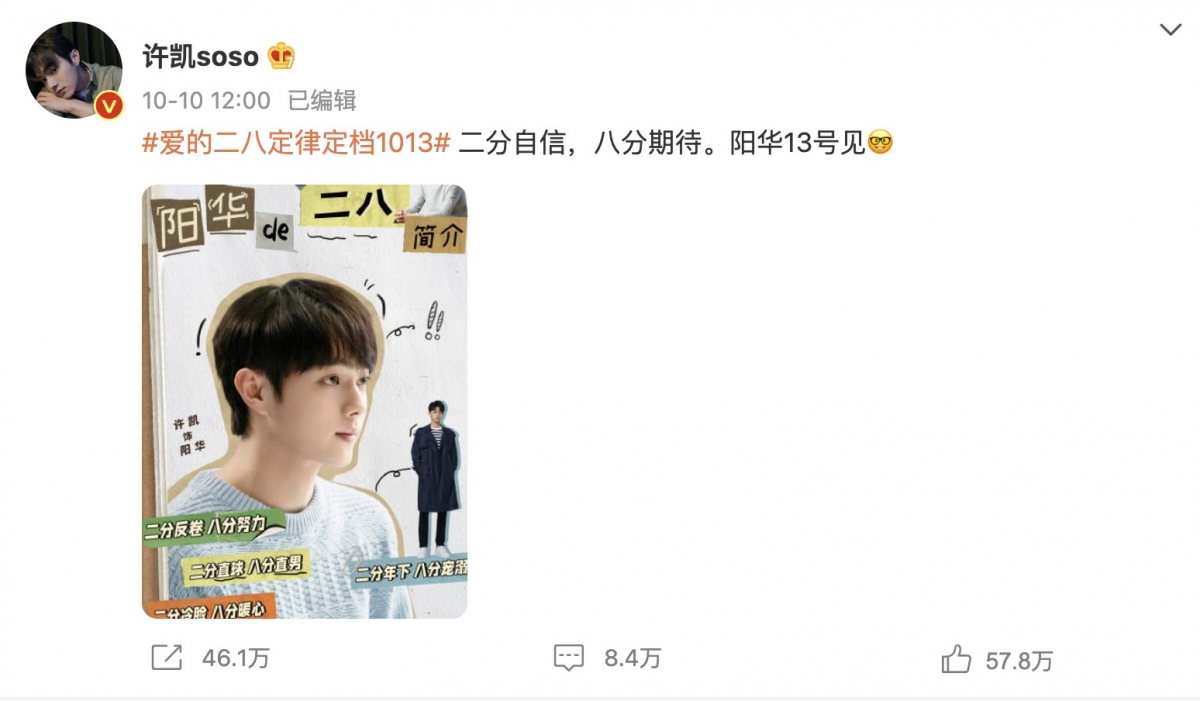Like the post with thumbs-up icon

tap(956, 659)
